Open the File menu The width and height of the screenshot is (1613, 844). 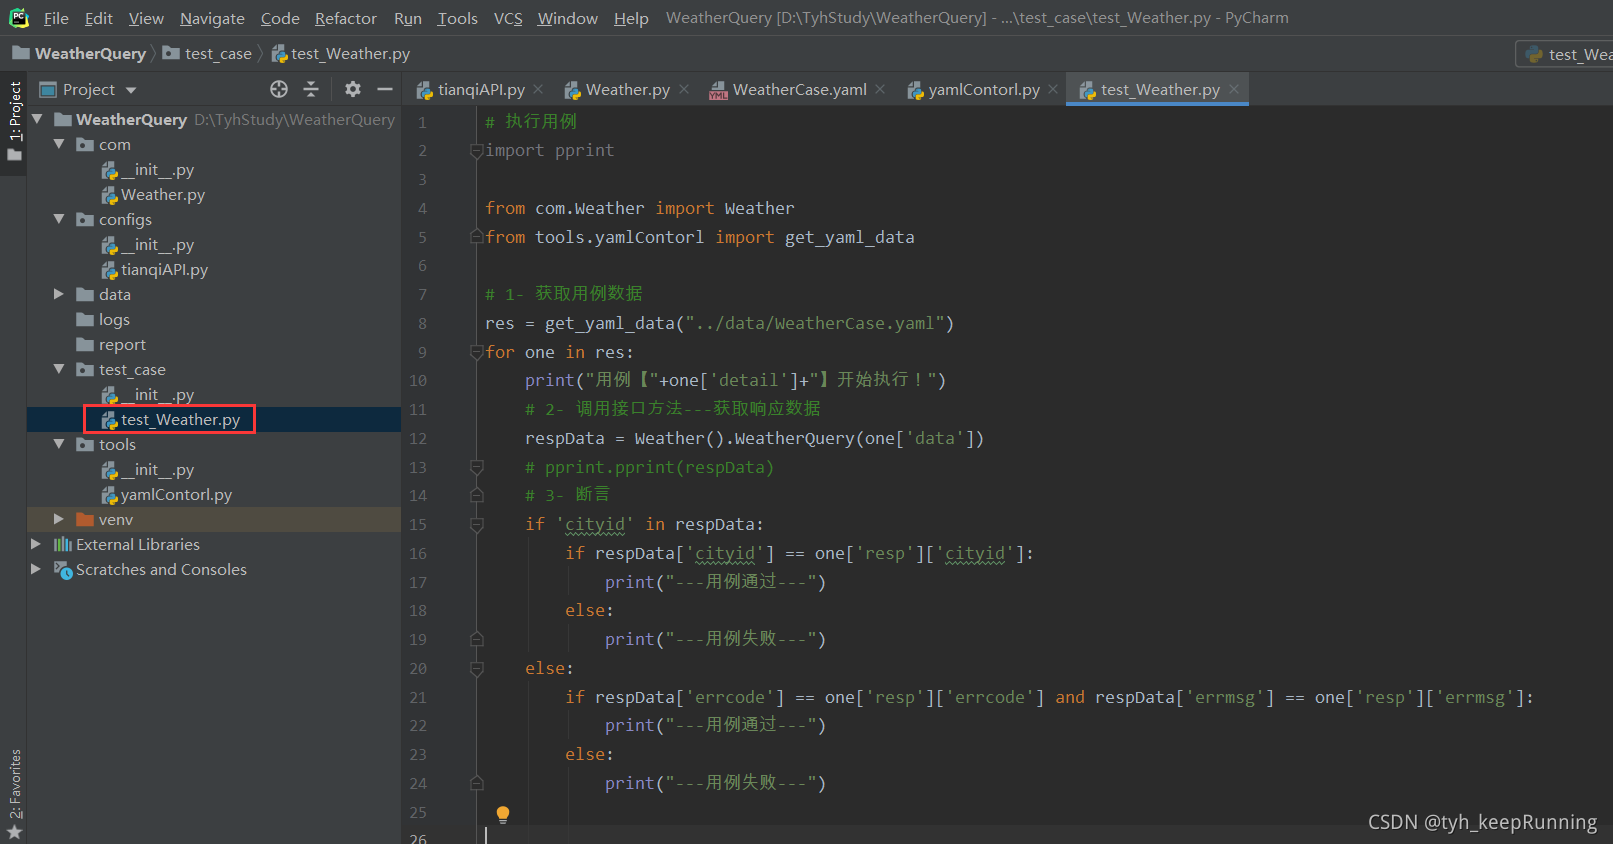click(56, 18)
